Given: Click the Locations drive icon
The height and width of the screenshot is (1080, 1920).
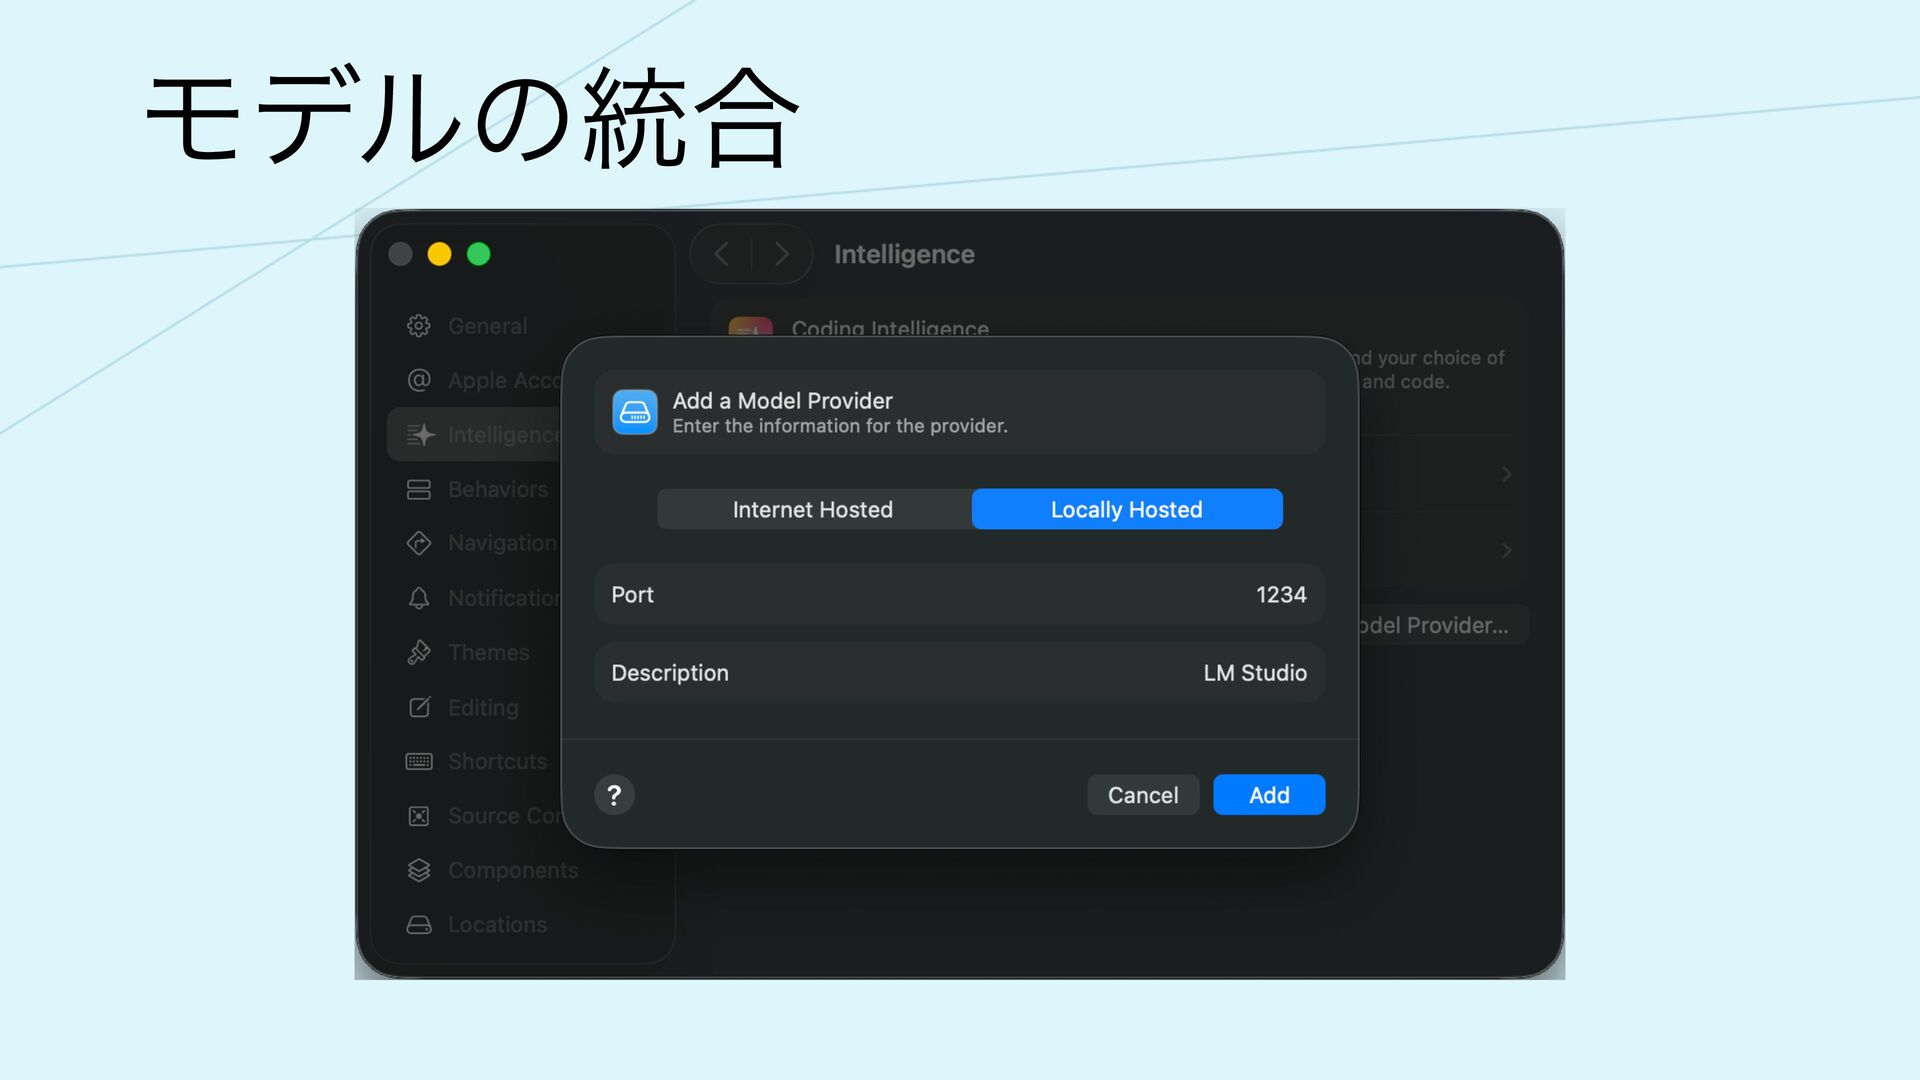Looking at the screenshot, I should click(419, 925).
